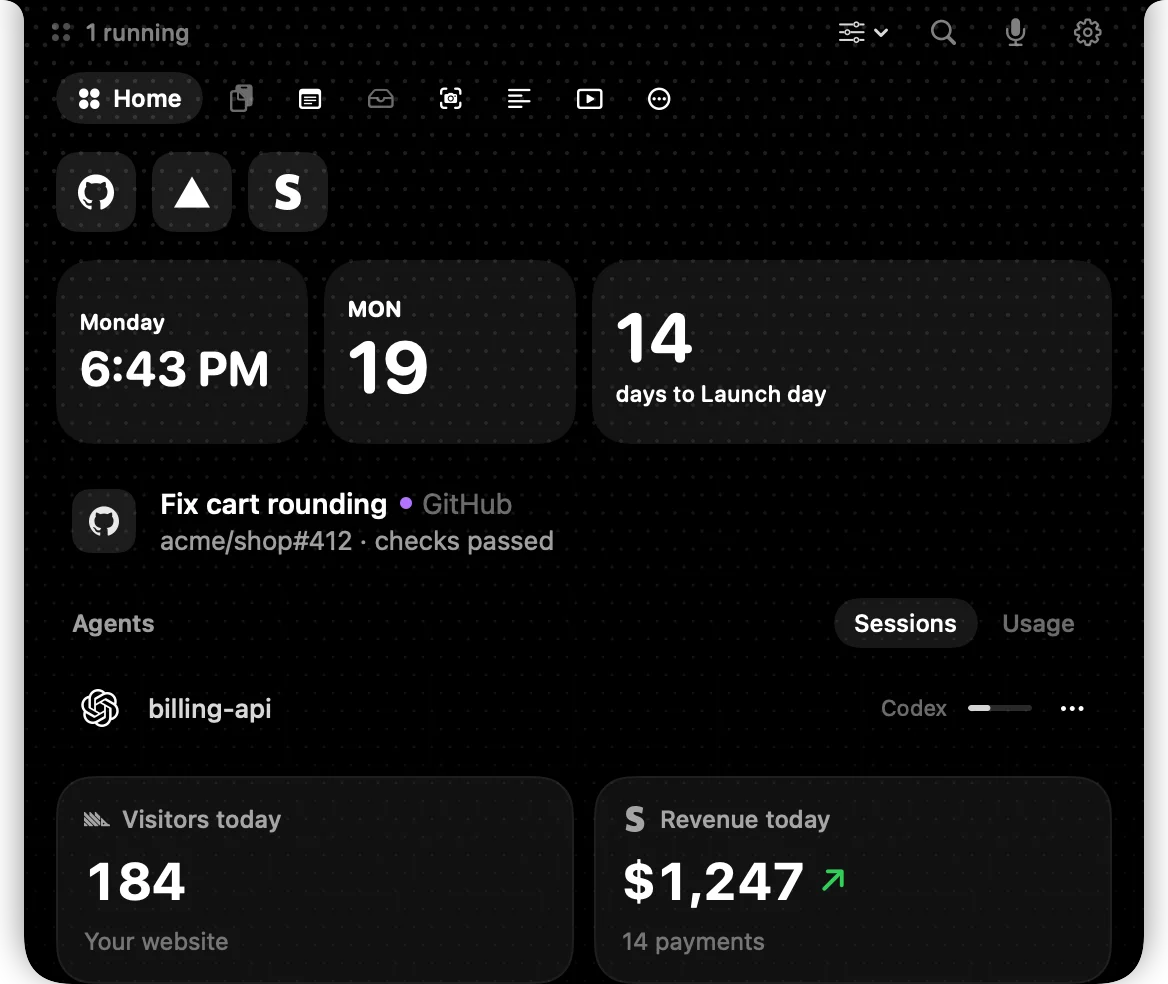Screen dimensions: 1168x984
Task: Click the Agents section heading
Action: coord(113,623)
